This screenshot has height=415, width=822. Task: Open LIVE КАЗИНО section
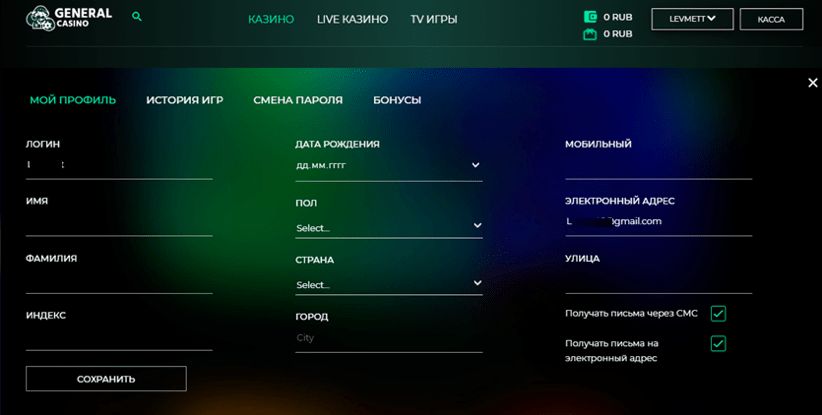tap(352, 19)
